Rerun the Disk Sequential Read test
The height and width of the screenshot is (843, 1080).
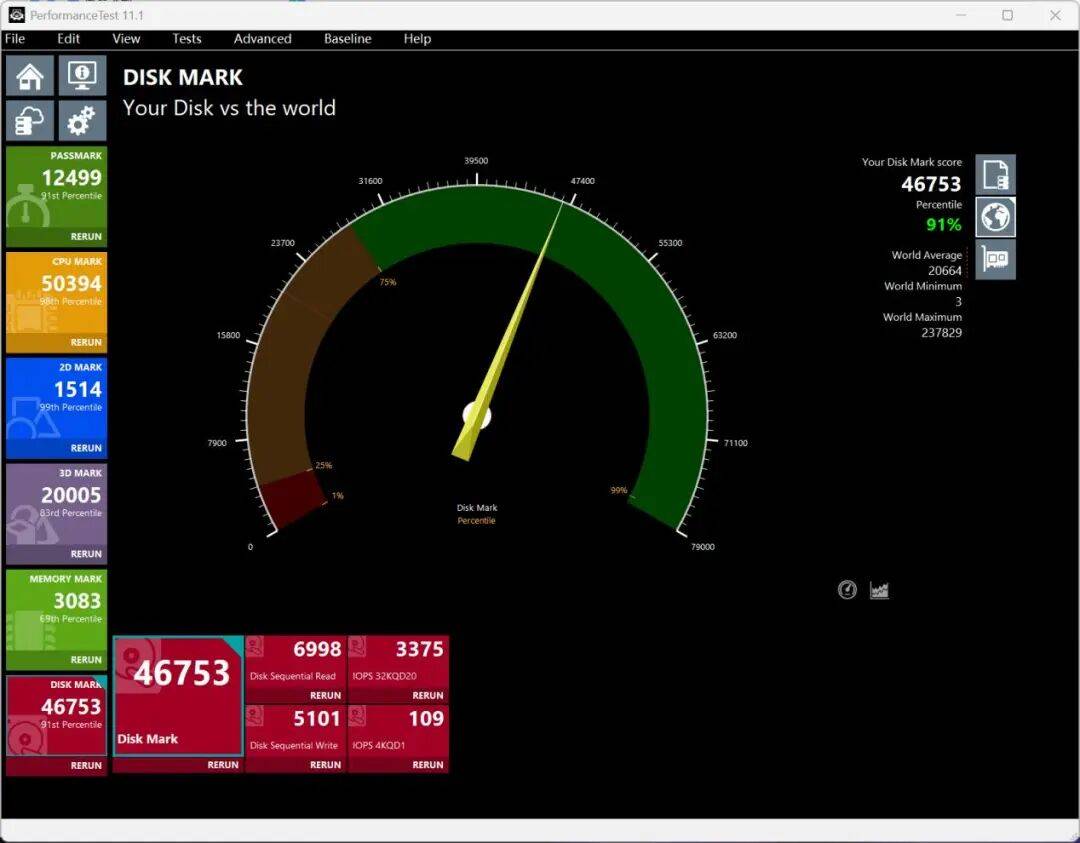coord(325,695)
